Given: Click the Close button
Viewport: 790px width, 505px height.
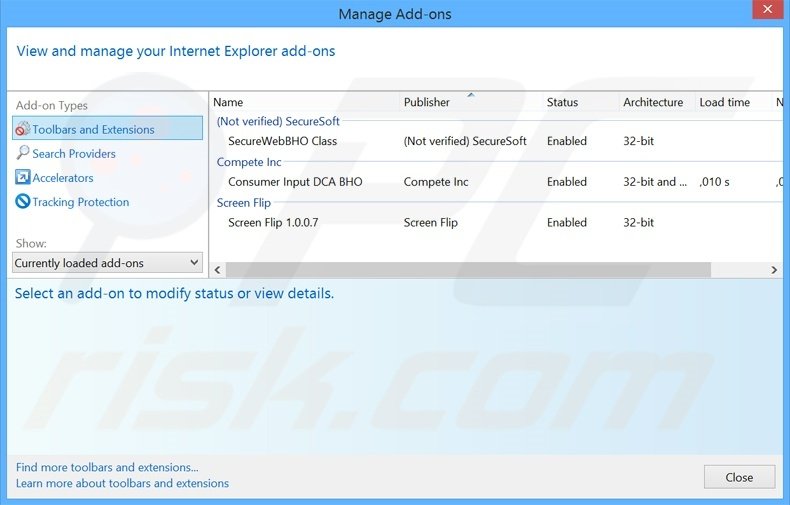Looking at the screenshot, I should 739,477.
